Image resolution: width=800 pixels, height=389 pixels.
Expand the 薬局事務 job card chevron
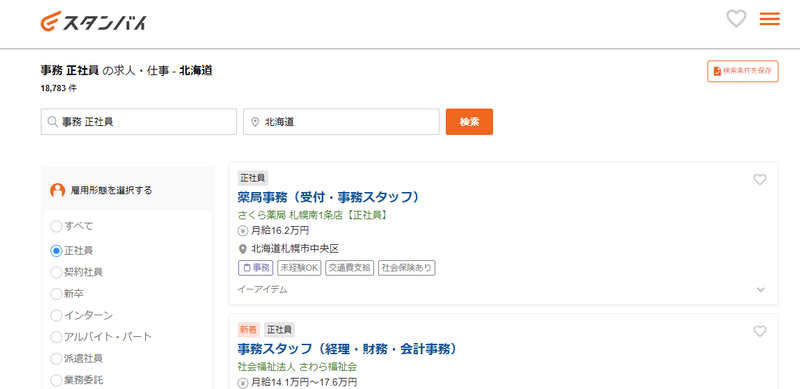(x=760, y=289)
